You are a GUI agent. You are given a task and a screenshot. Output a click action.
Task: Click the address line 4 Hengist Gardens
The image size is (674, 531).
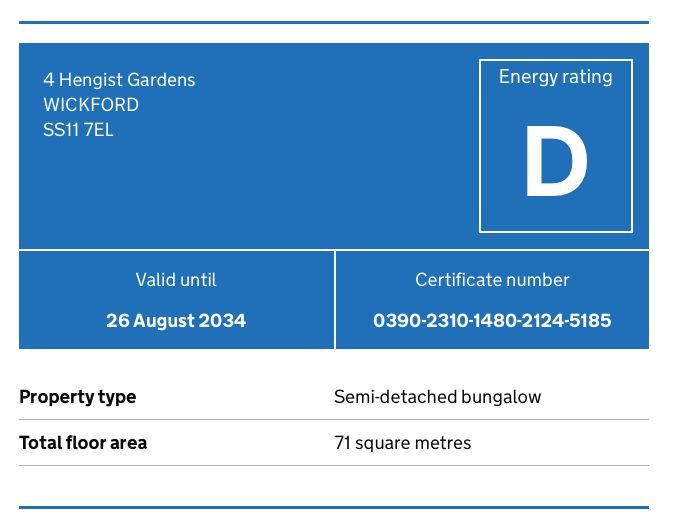click(x=119, y=80)
